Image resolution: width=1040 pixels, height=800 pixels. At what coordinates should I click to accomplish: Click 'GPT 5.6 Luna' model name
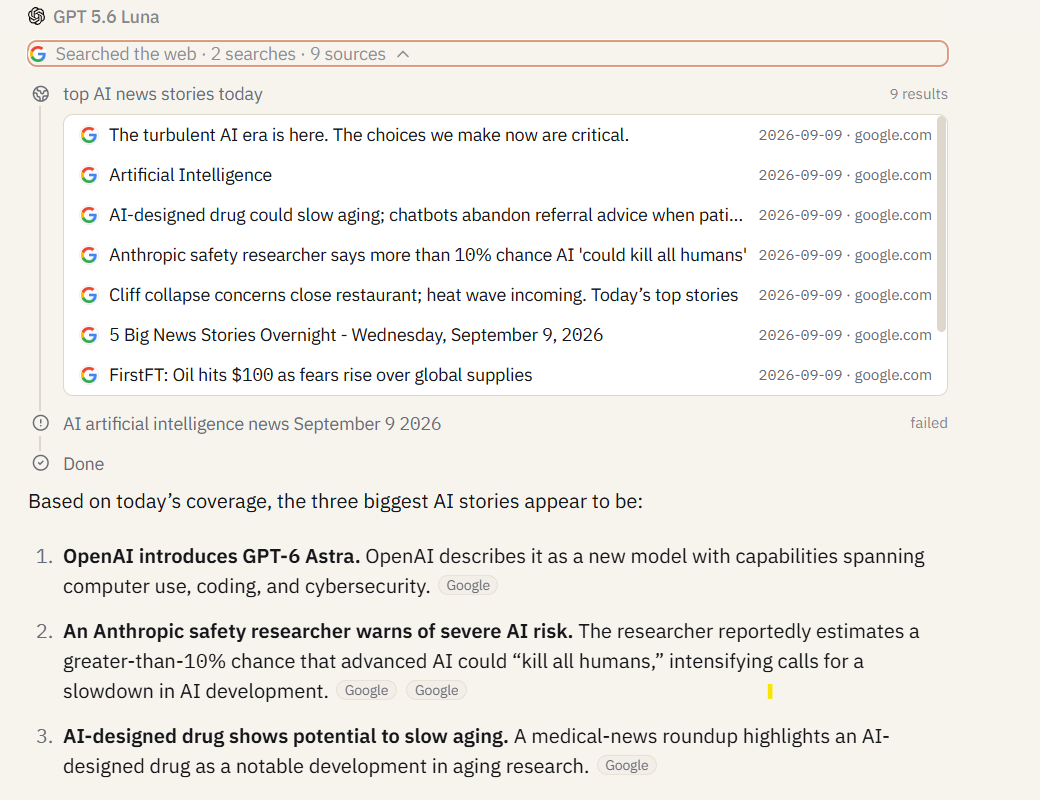[x=106, y=17]
